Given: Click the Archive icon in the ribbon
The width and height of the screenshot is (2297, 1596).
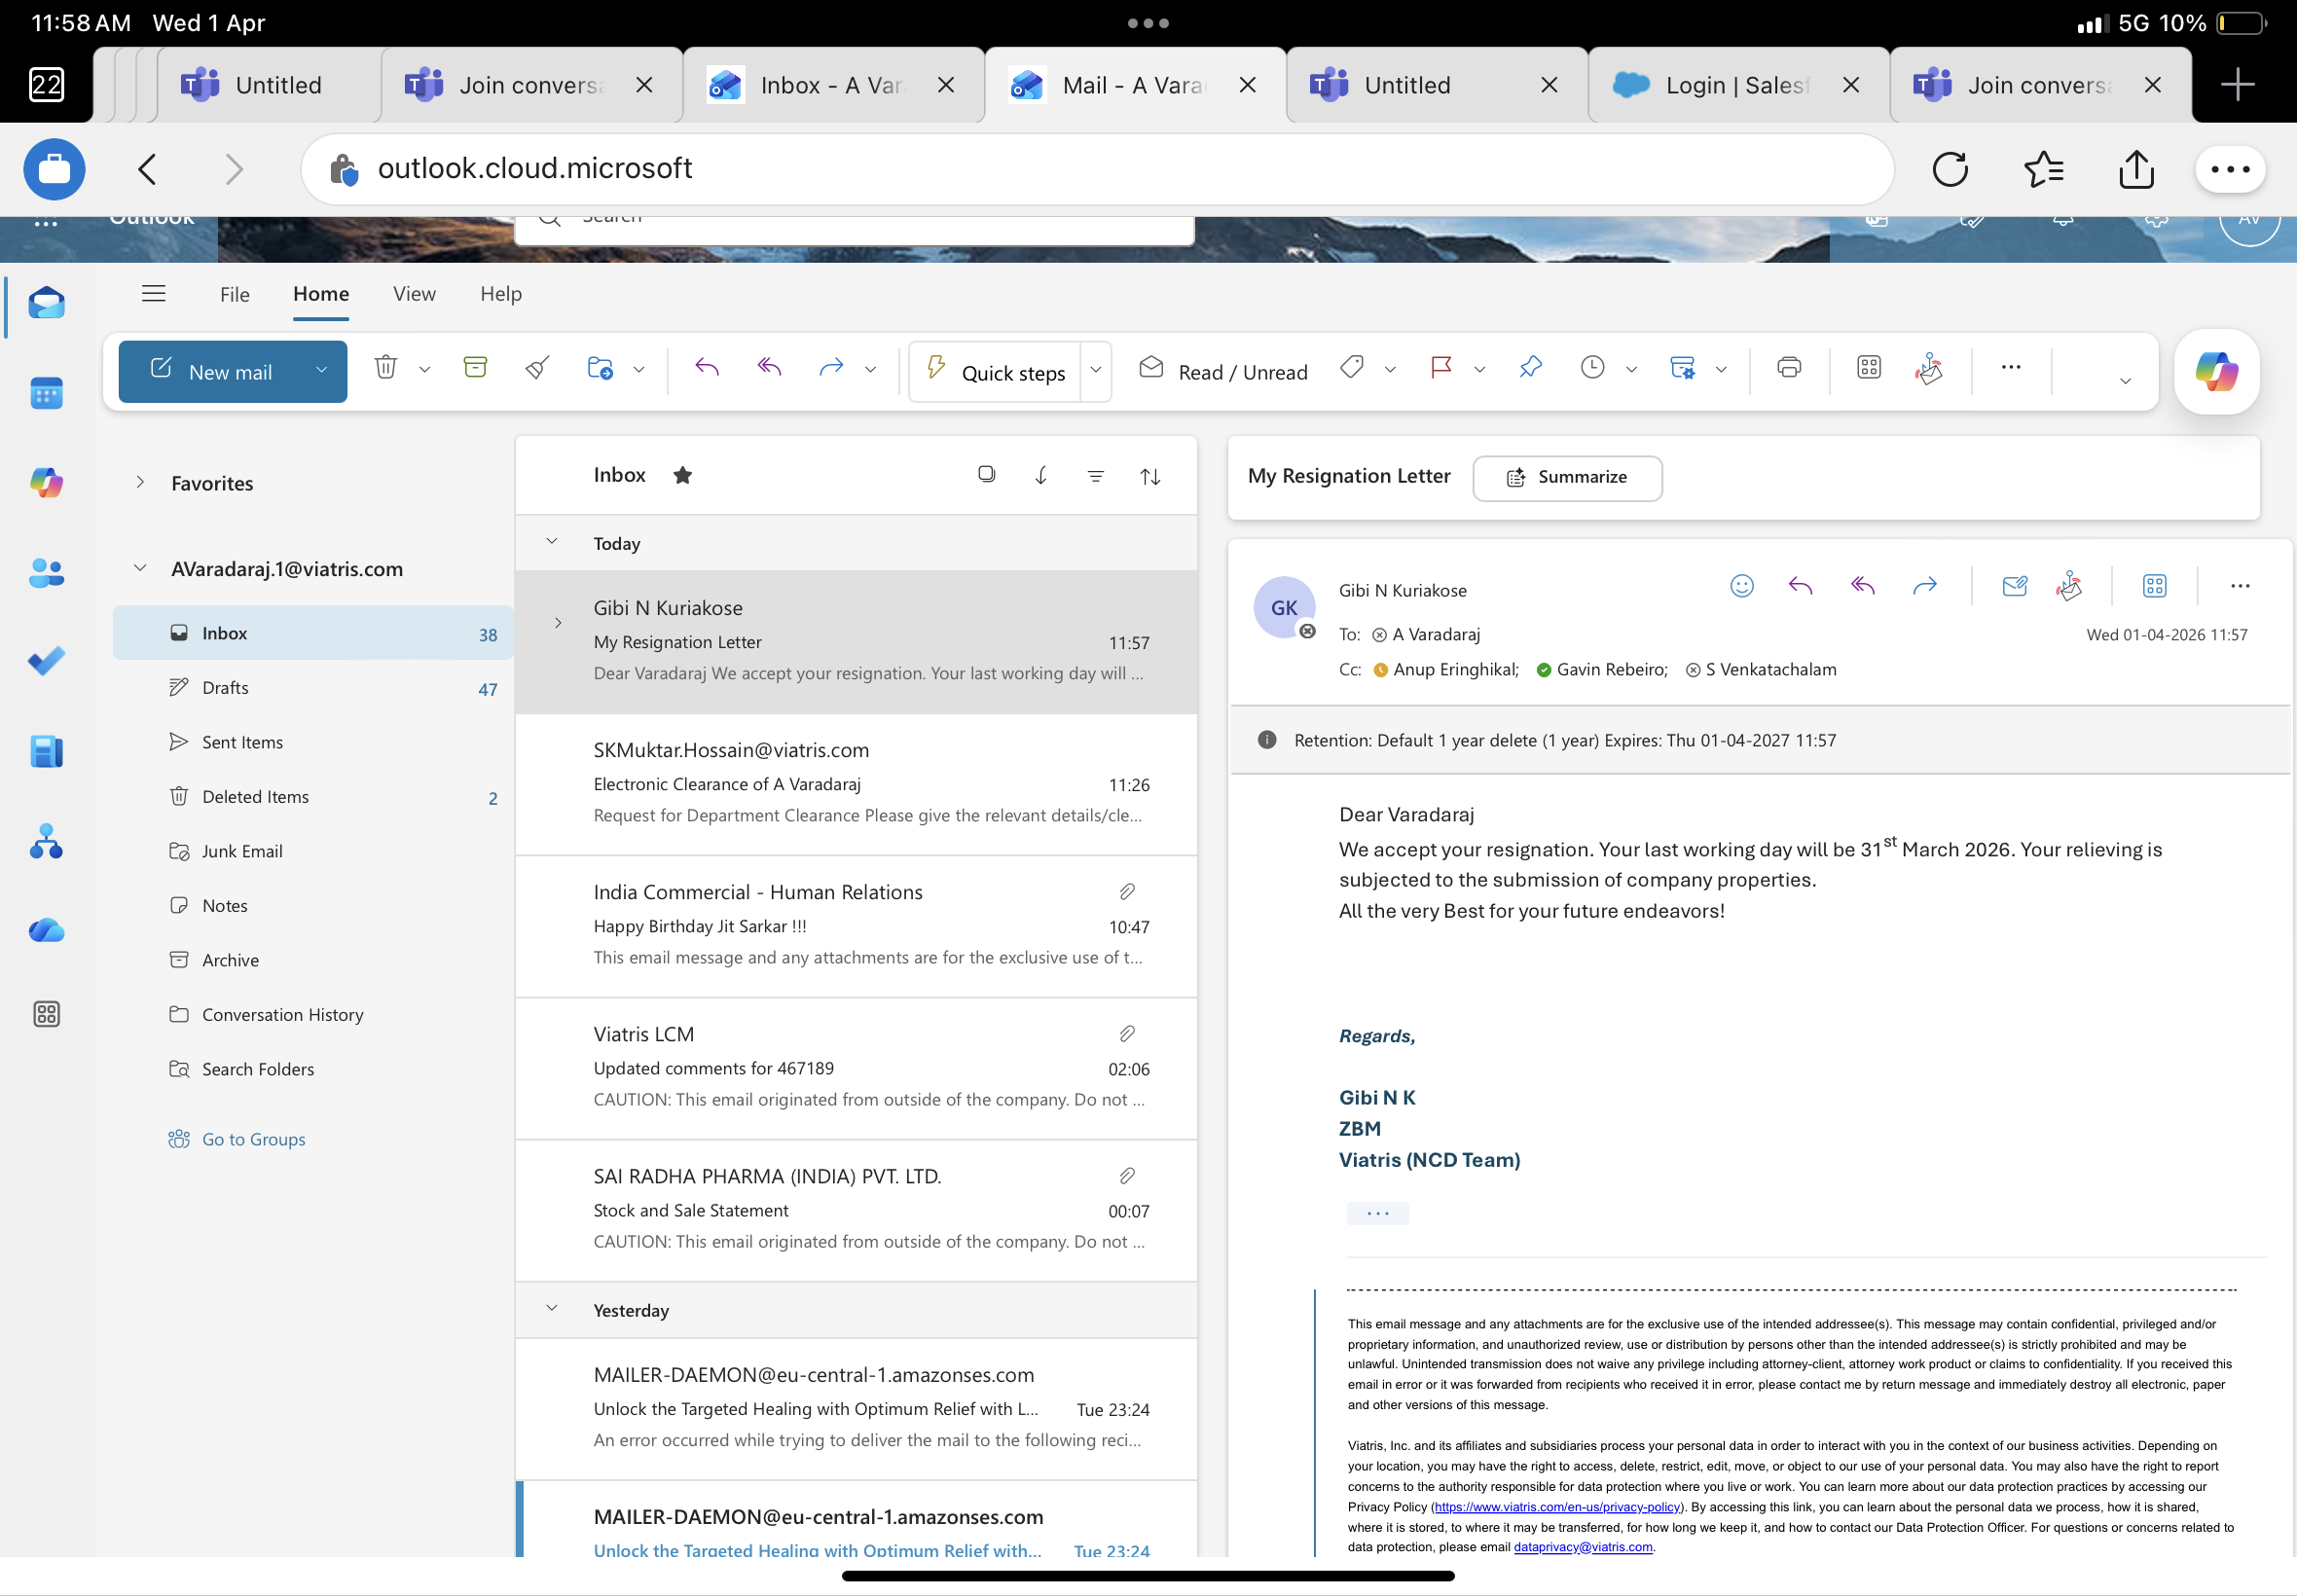Looking at the screenshot, I should coord(475,368).
